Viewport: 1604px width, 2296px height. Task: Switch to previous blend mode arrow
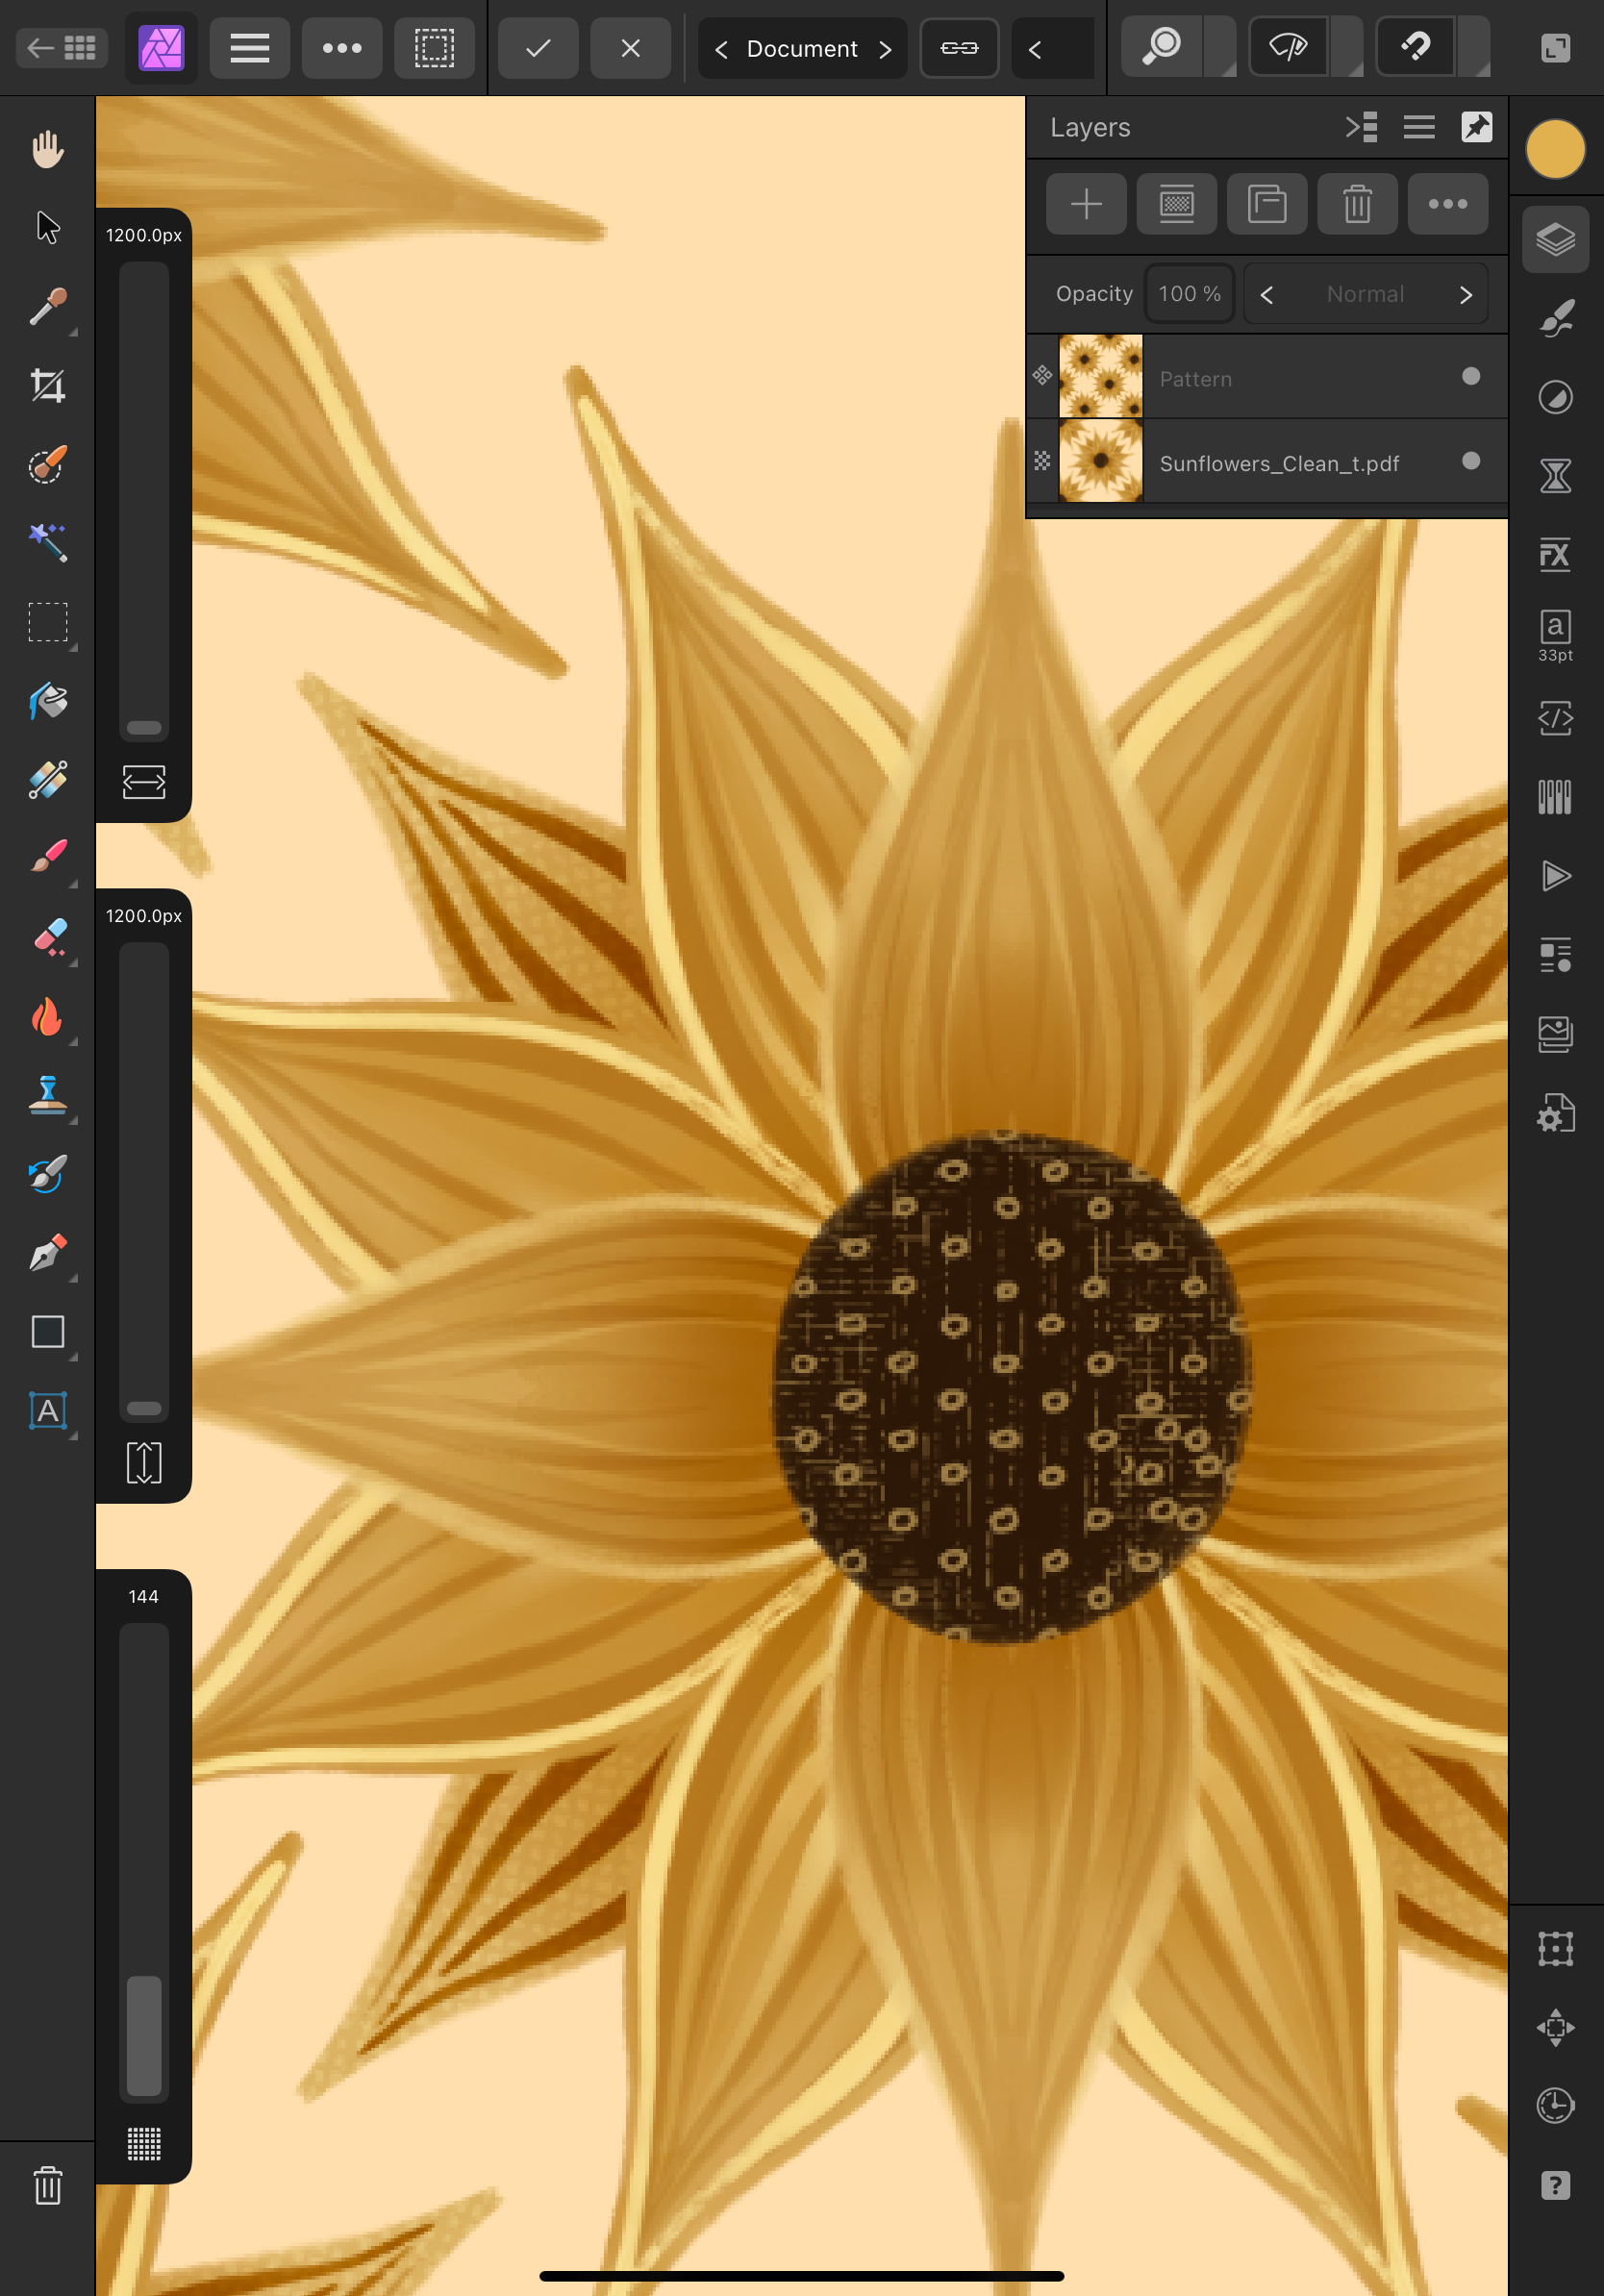[1267, 295]
